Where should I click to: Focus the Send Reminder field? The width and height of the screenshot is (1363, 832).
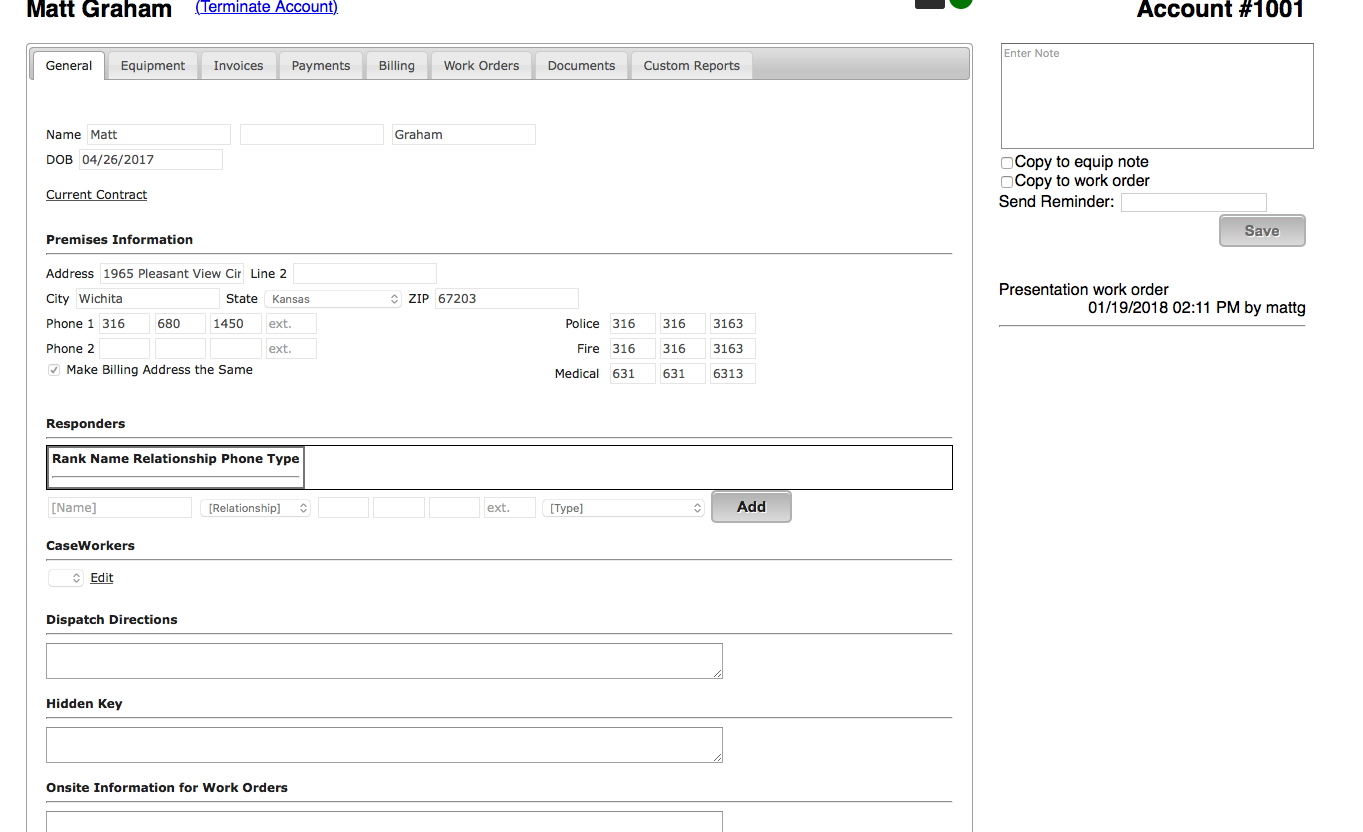pos(1194,202)
